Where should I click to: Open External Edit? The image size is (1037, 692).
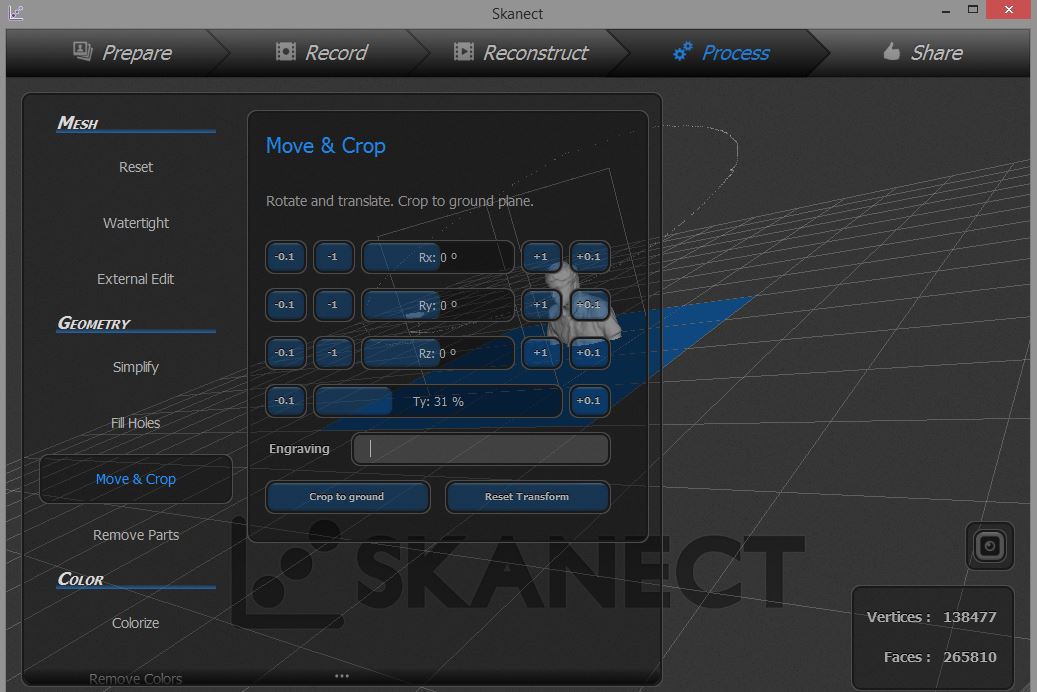(136, 279)
